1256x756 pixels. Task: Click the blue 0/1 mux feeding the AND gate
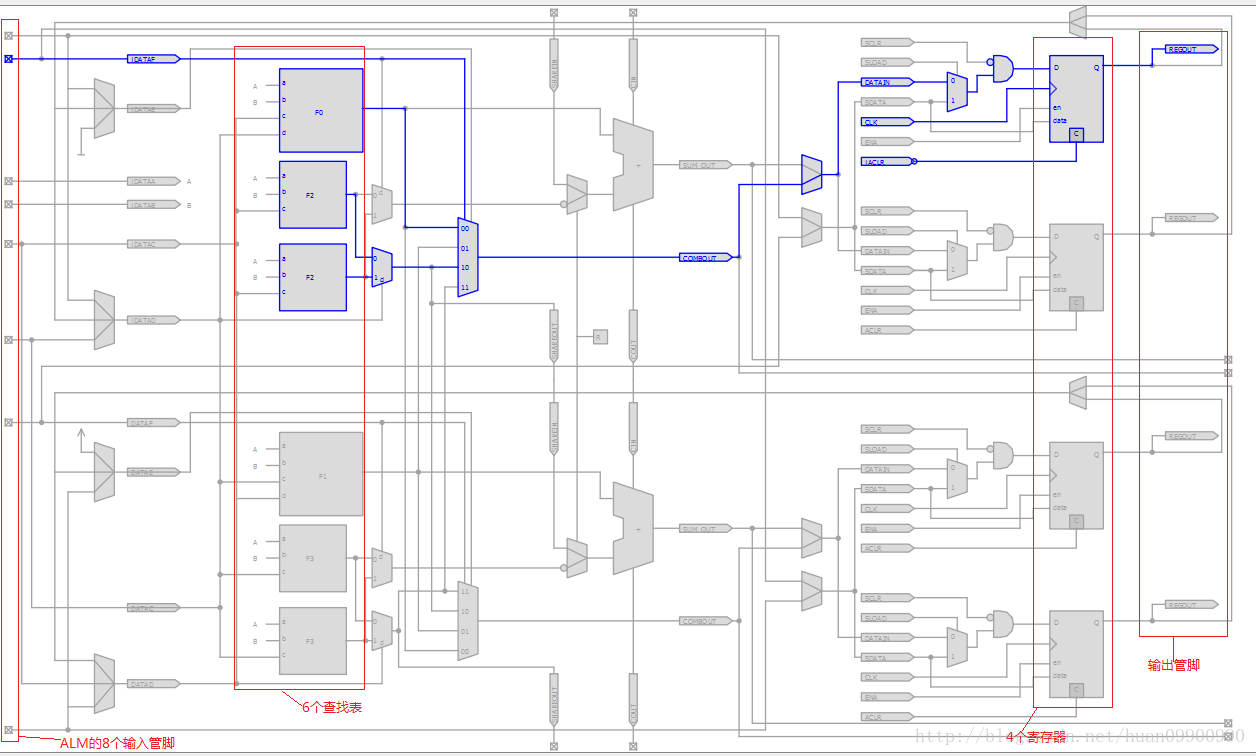coord(957,91)
